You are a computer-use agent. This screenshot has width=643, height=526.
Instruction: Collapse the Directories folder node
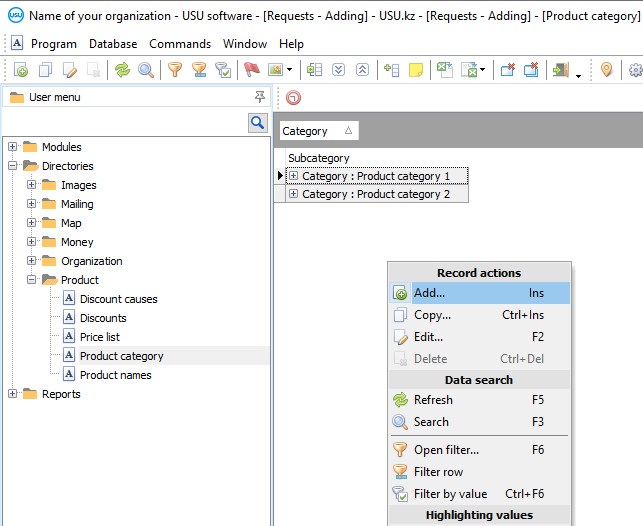pyautogui.click(x=13, y=166)
